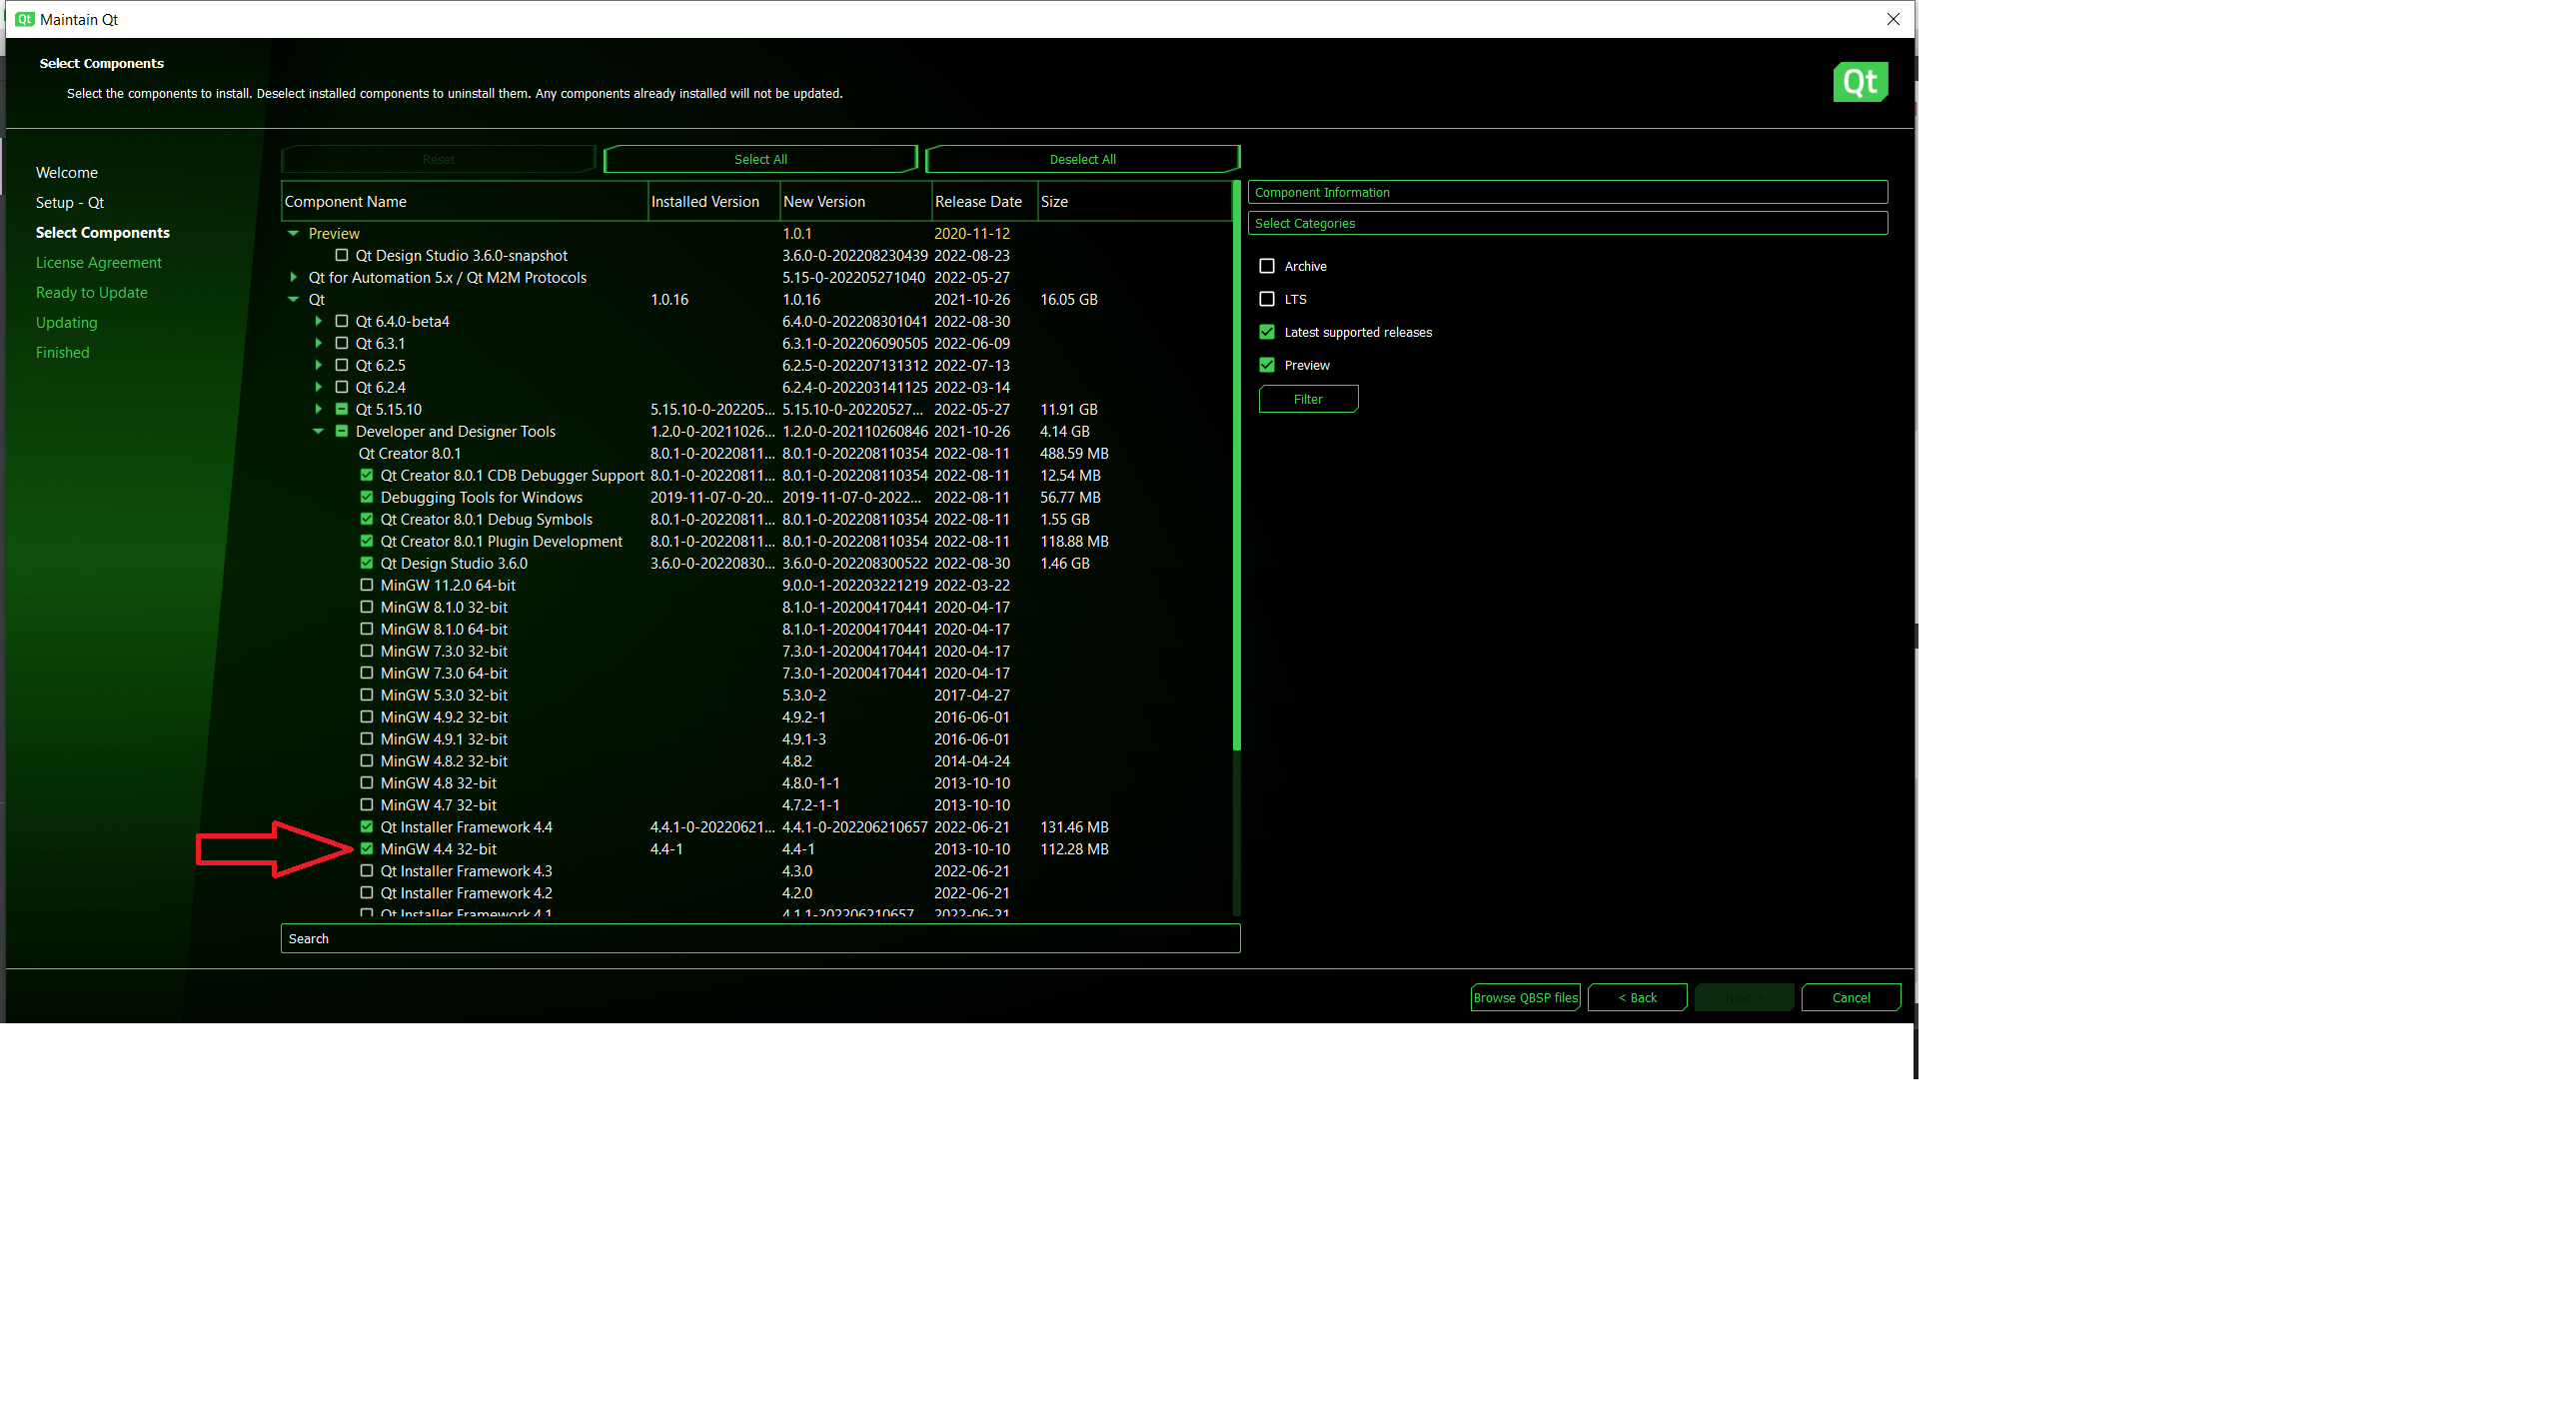2576x1419 pixels.
Task: Click the Search input field
Action: tap(760, 939)
